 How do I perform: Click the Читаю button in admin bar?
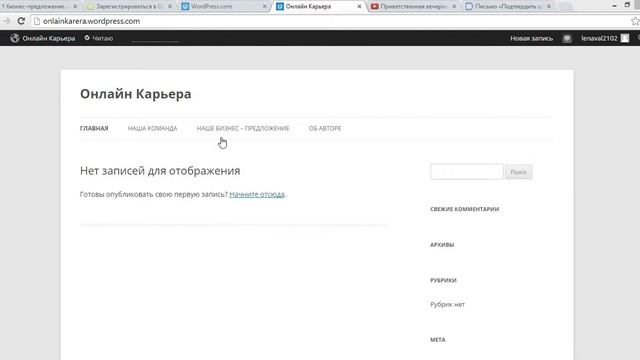[99, 38]
